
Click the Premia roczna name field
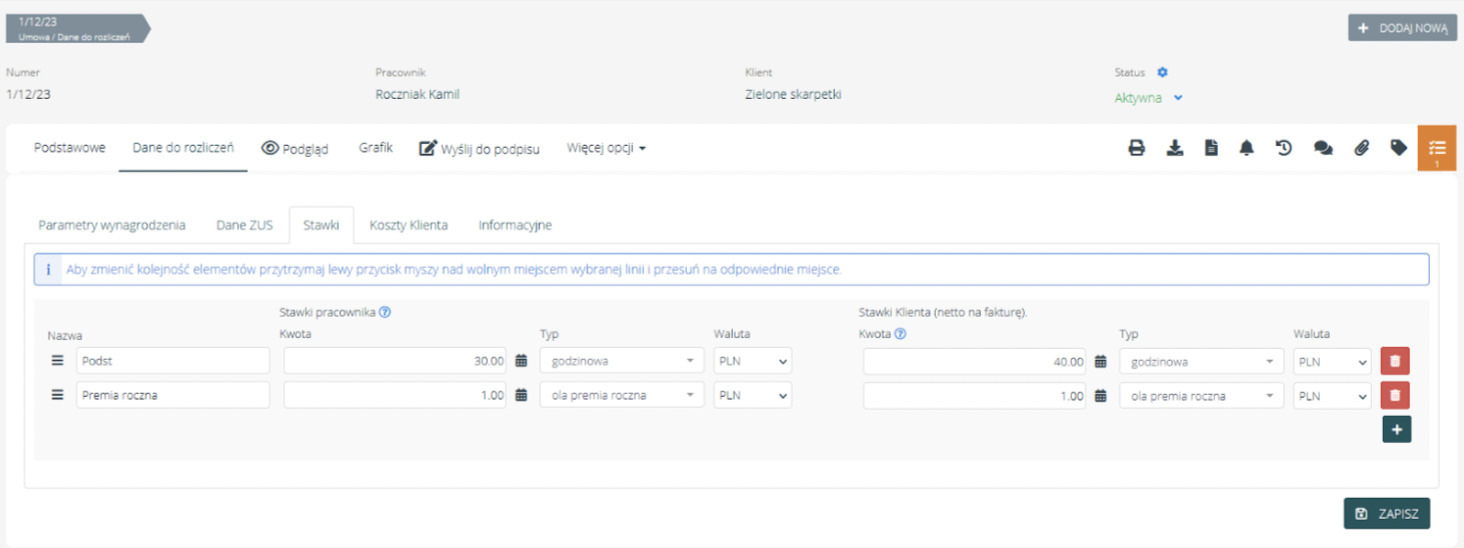[172, 395]
